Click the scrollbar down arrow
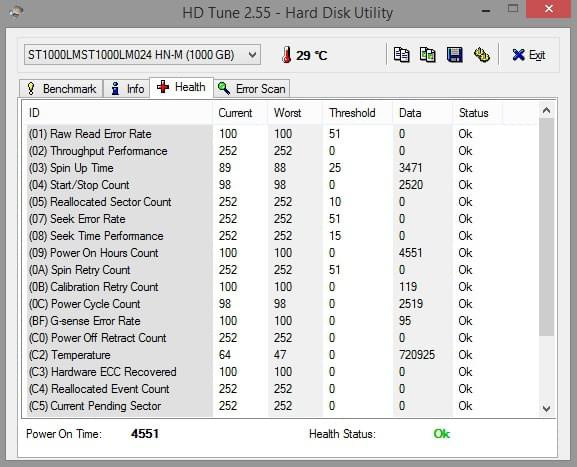 point(546,408)
